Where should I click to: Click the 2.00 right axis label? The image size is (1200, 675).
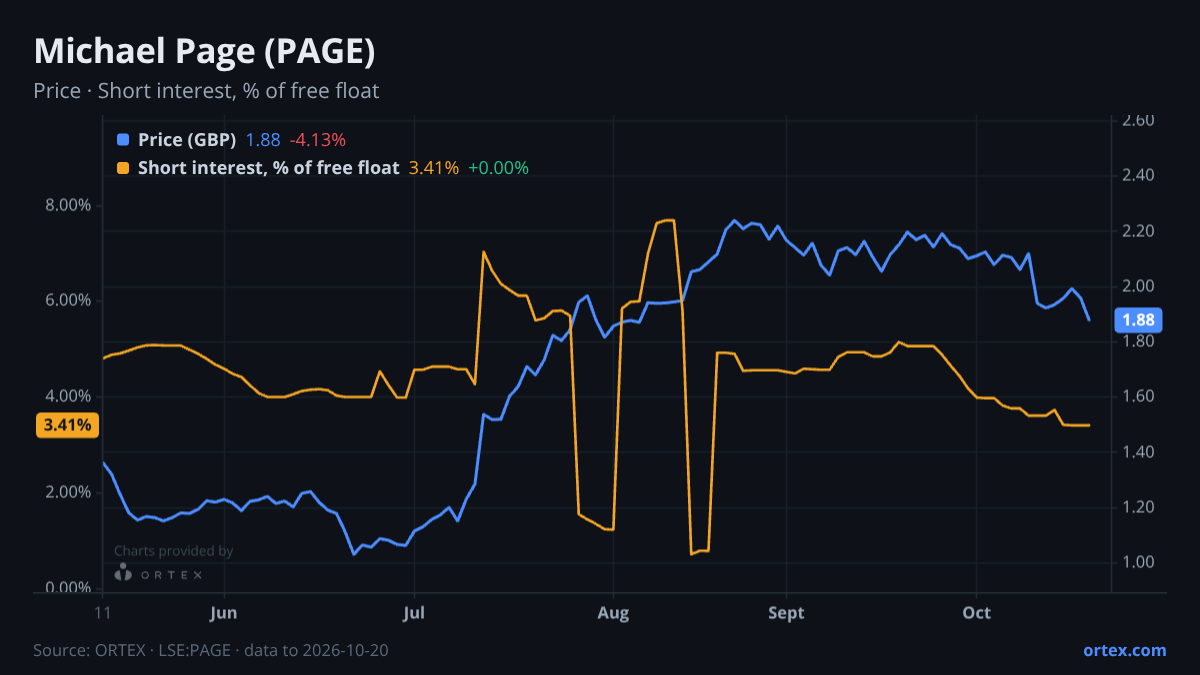tap(1139, 286)
